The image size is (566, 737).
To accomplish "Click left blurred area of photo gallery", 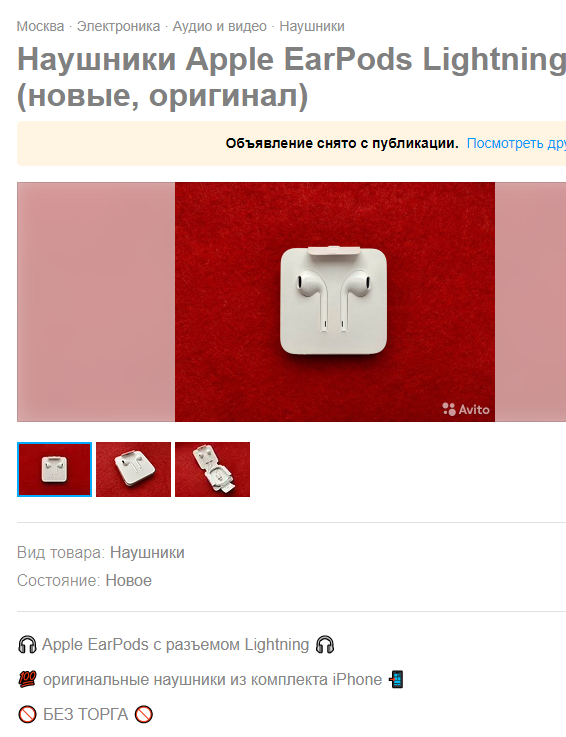I will [x=96, y=302].
